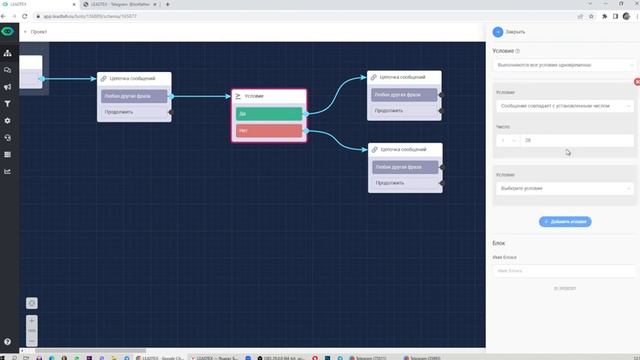The width and height of the screenshot is (640, 360).
Task: Open browser extensions puzzle icon
Action: [x=604, y=16]
